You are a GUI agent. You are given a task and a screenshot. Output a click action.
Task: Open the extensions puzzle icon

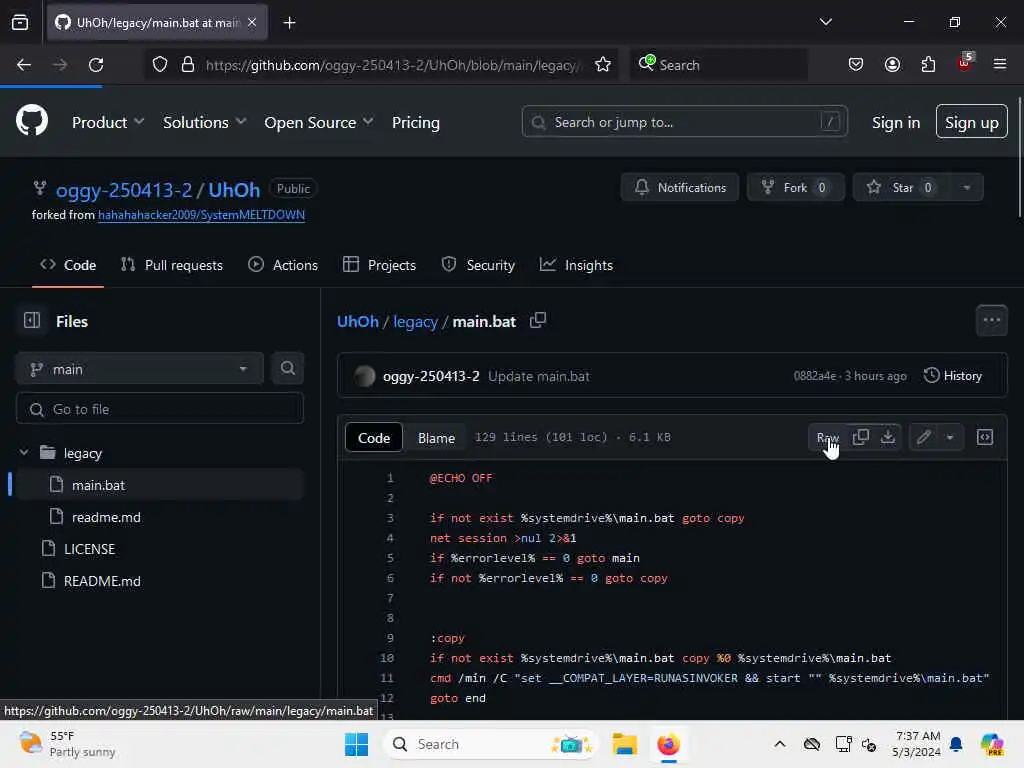pos(928,65)
